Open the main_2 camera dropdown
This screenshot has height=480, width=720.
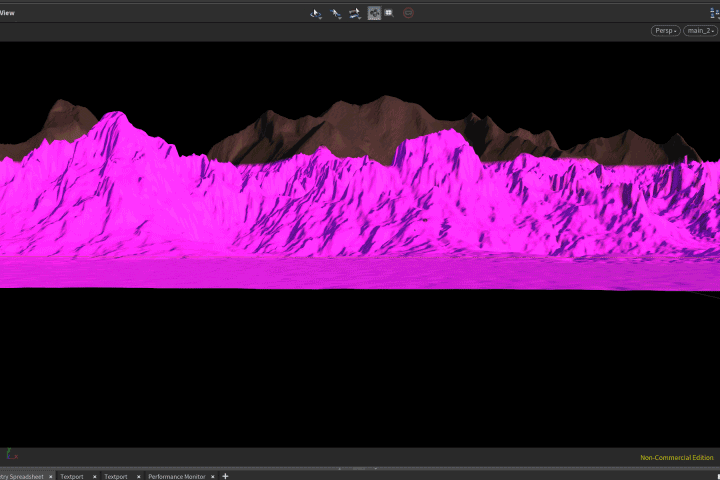tap(700, 31)
